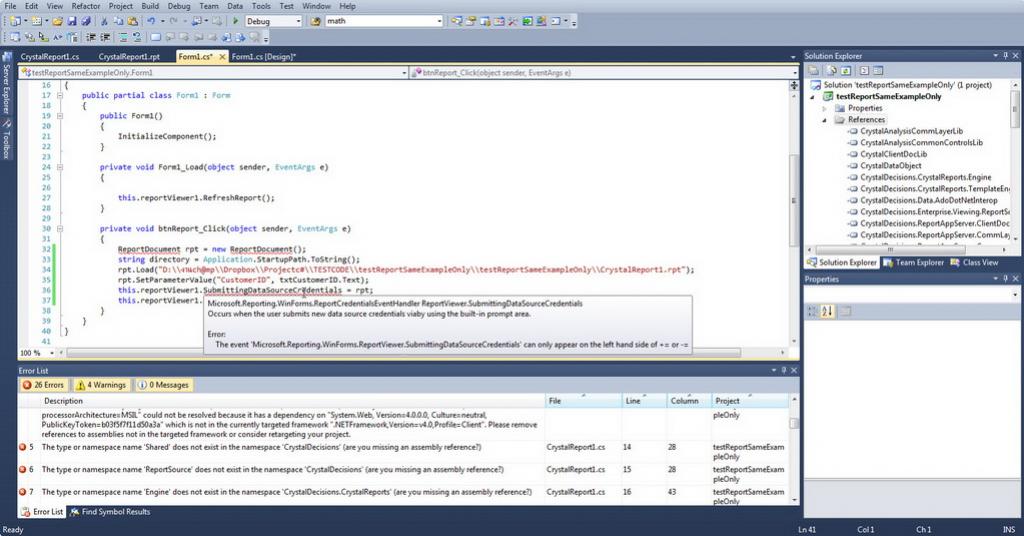Start debugging with the green play icon
Viewport: 1024px width, 536px height.
(x=236, y=21)
